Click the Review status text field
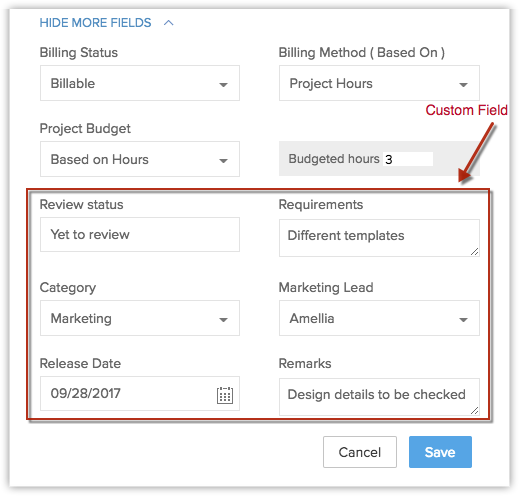 [x=140, y=235]
